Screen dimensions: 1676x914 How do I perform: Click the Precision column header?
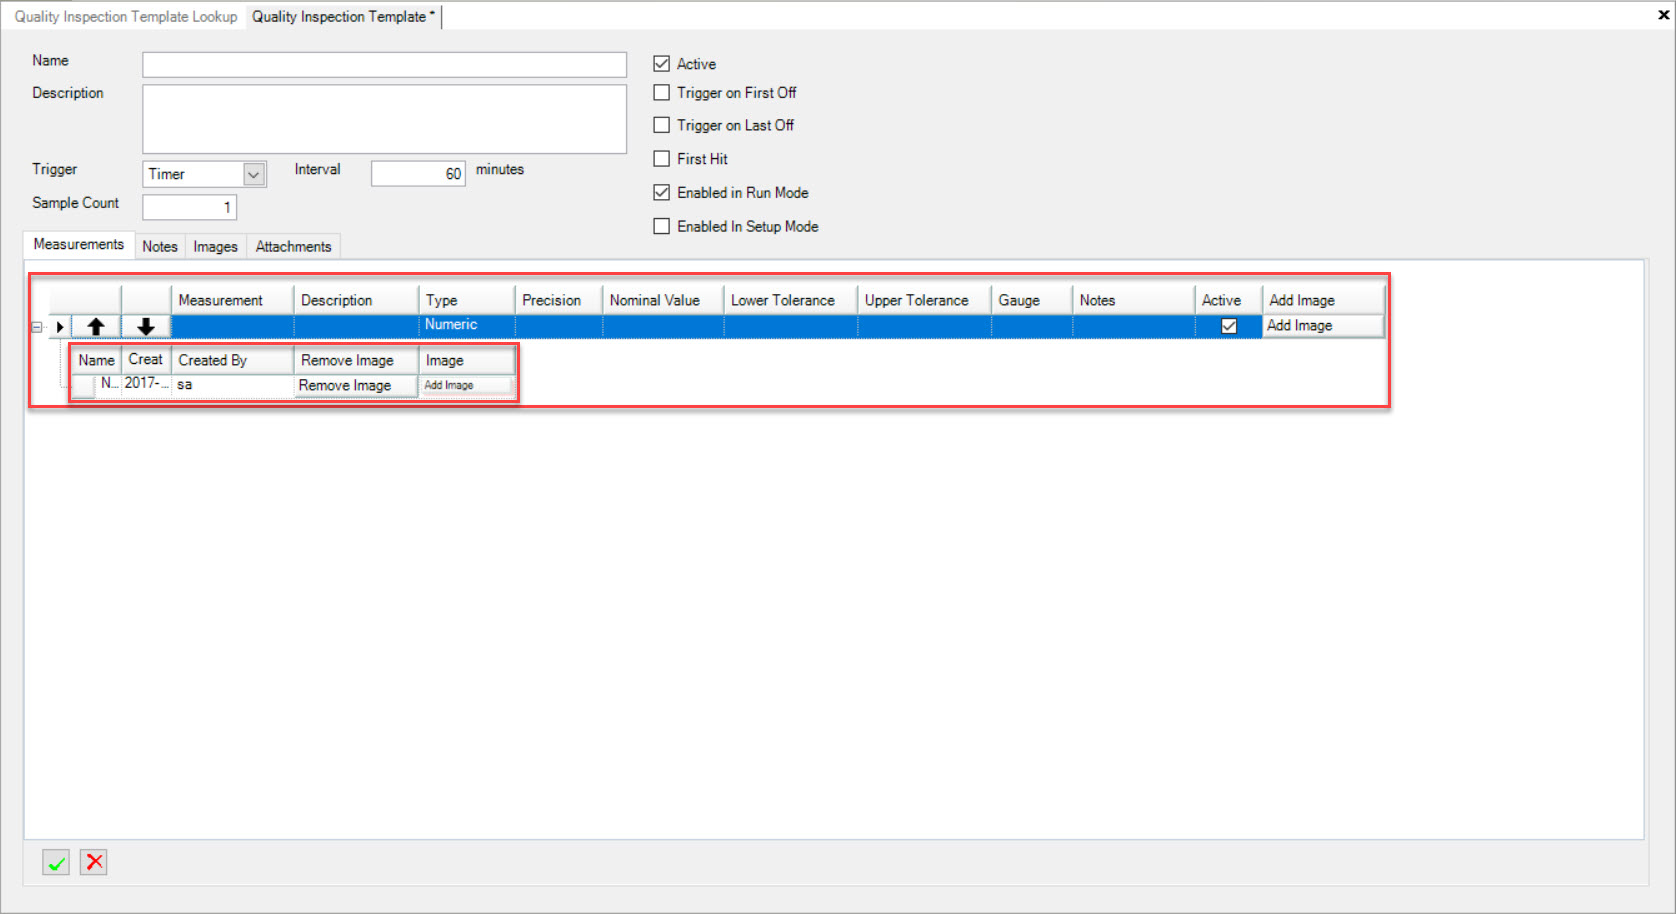click(558, 300)
